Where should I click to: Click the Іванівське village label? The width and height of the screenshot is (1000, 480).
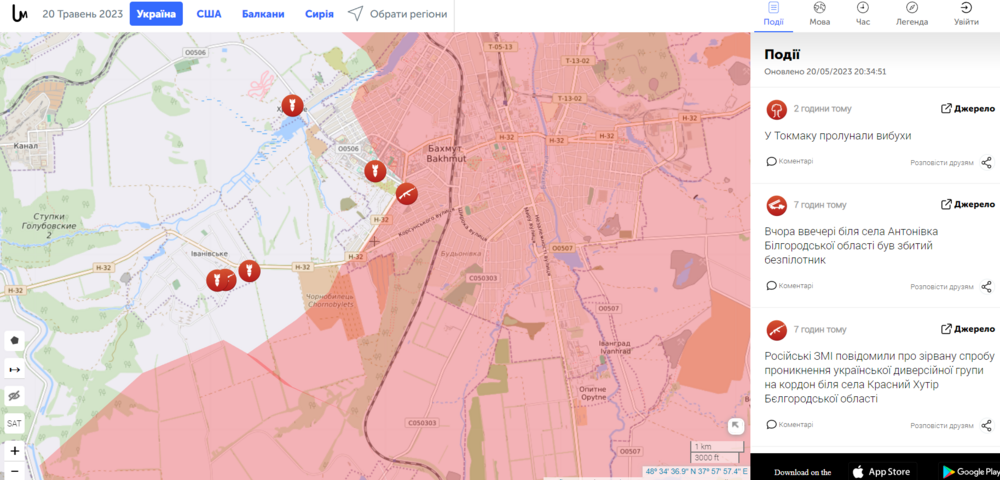tap(209, 254)
